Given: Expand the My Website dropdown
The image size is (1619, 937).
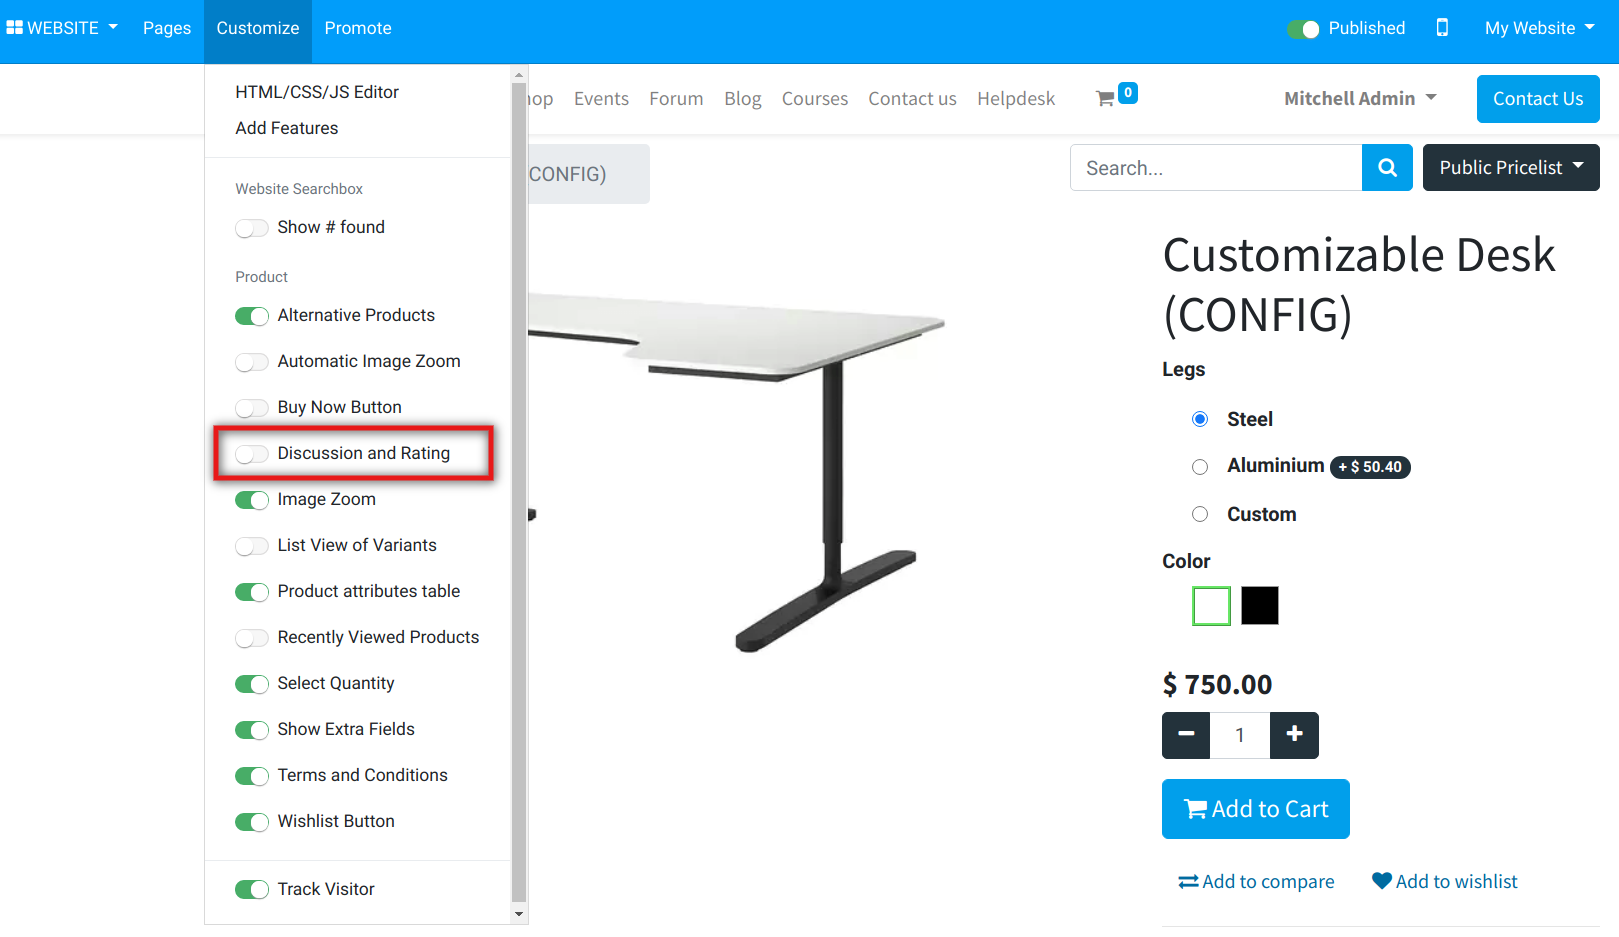Looking at the screenshot, I should coord(1538,28).
